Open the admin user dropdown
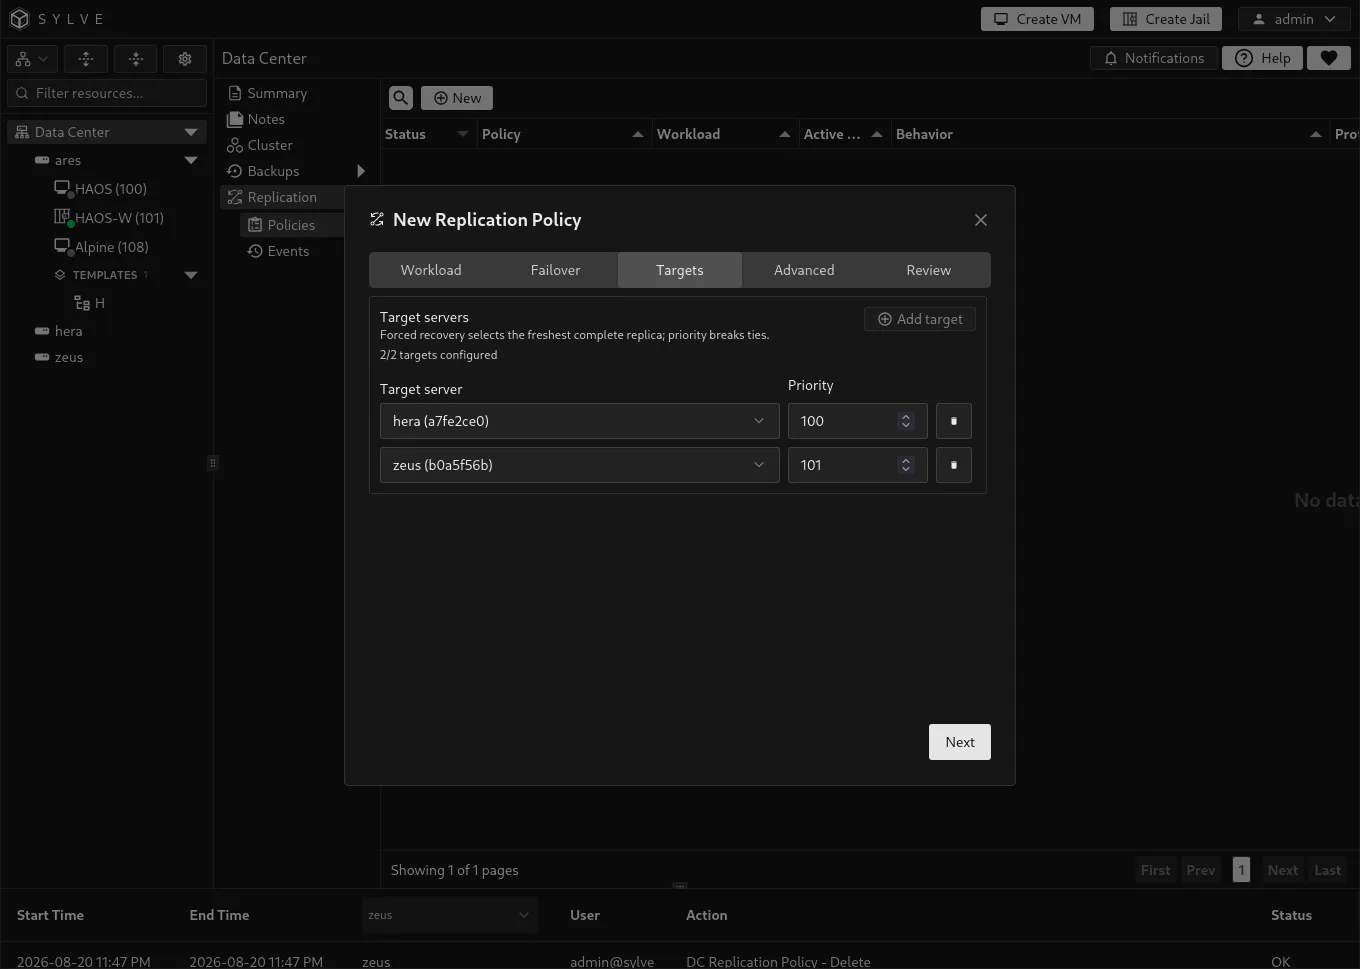The height and width of the screenshot is (969, 1360). pos(1294,19)
